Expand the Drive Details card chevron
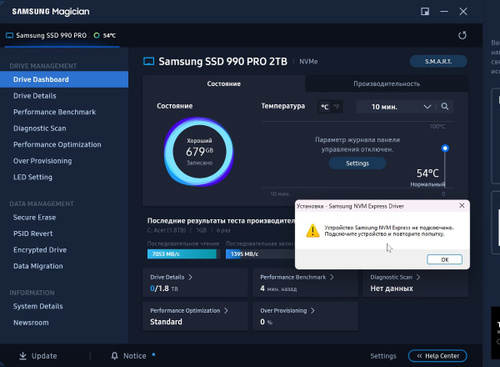 (190, 277)
